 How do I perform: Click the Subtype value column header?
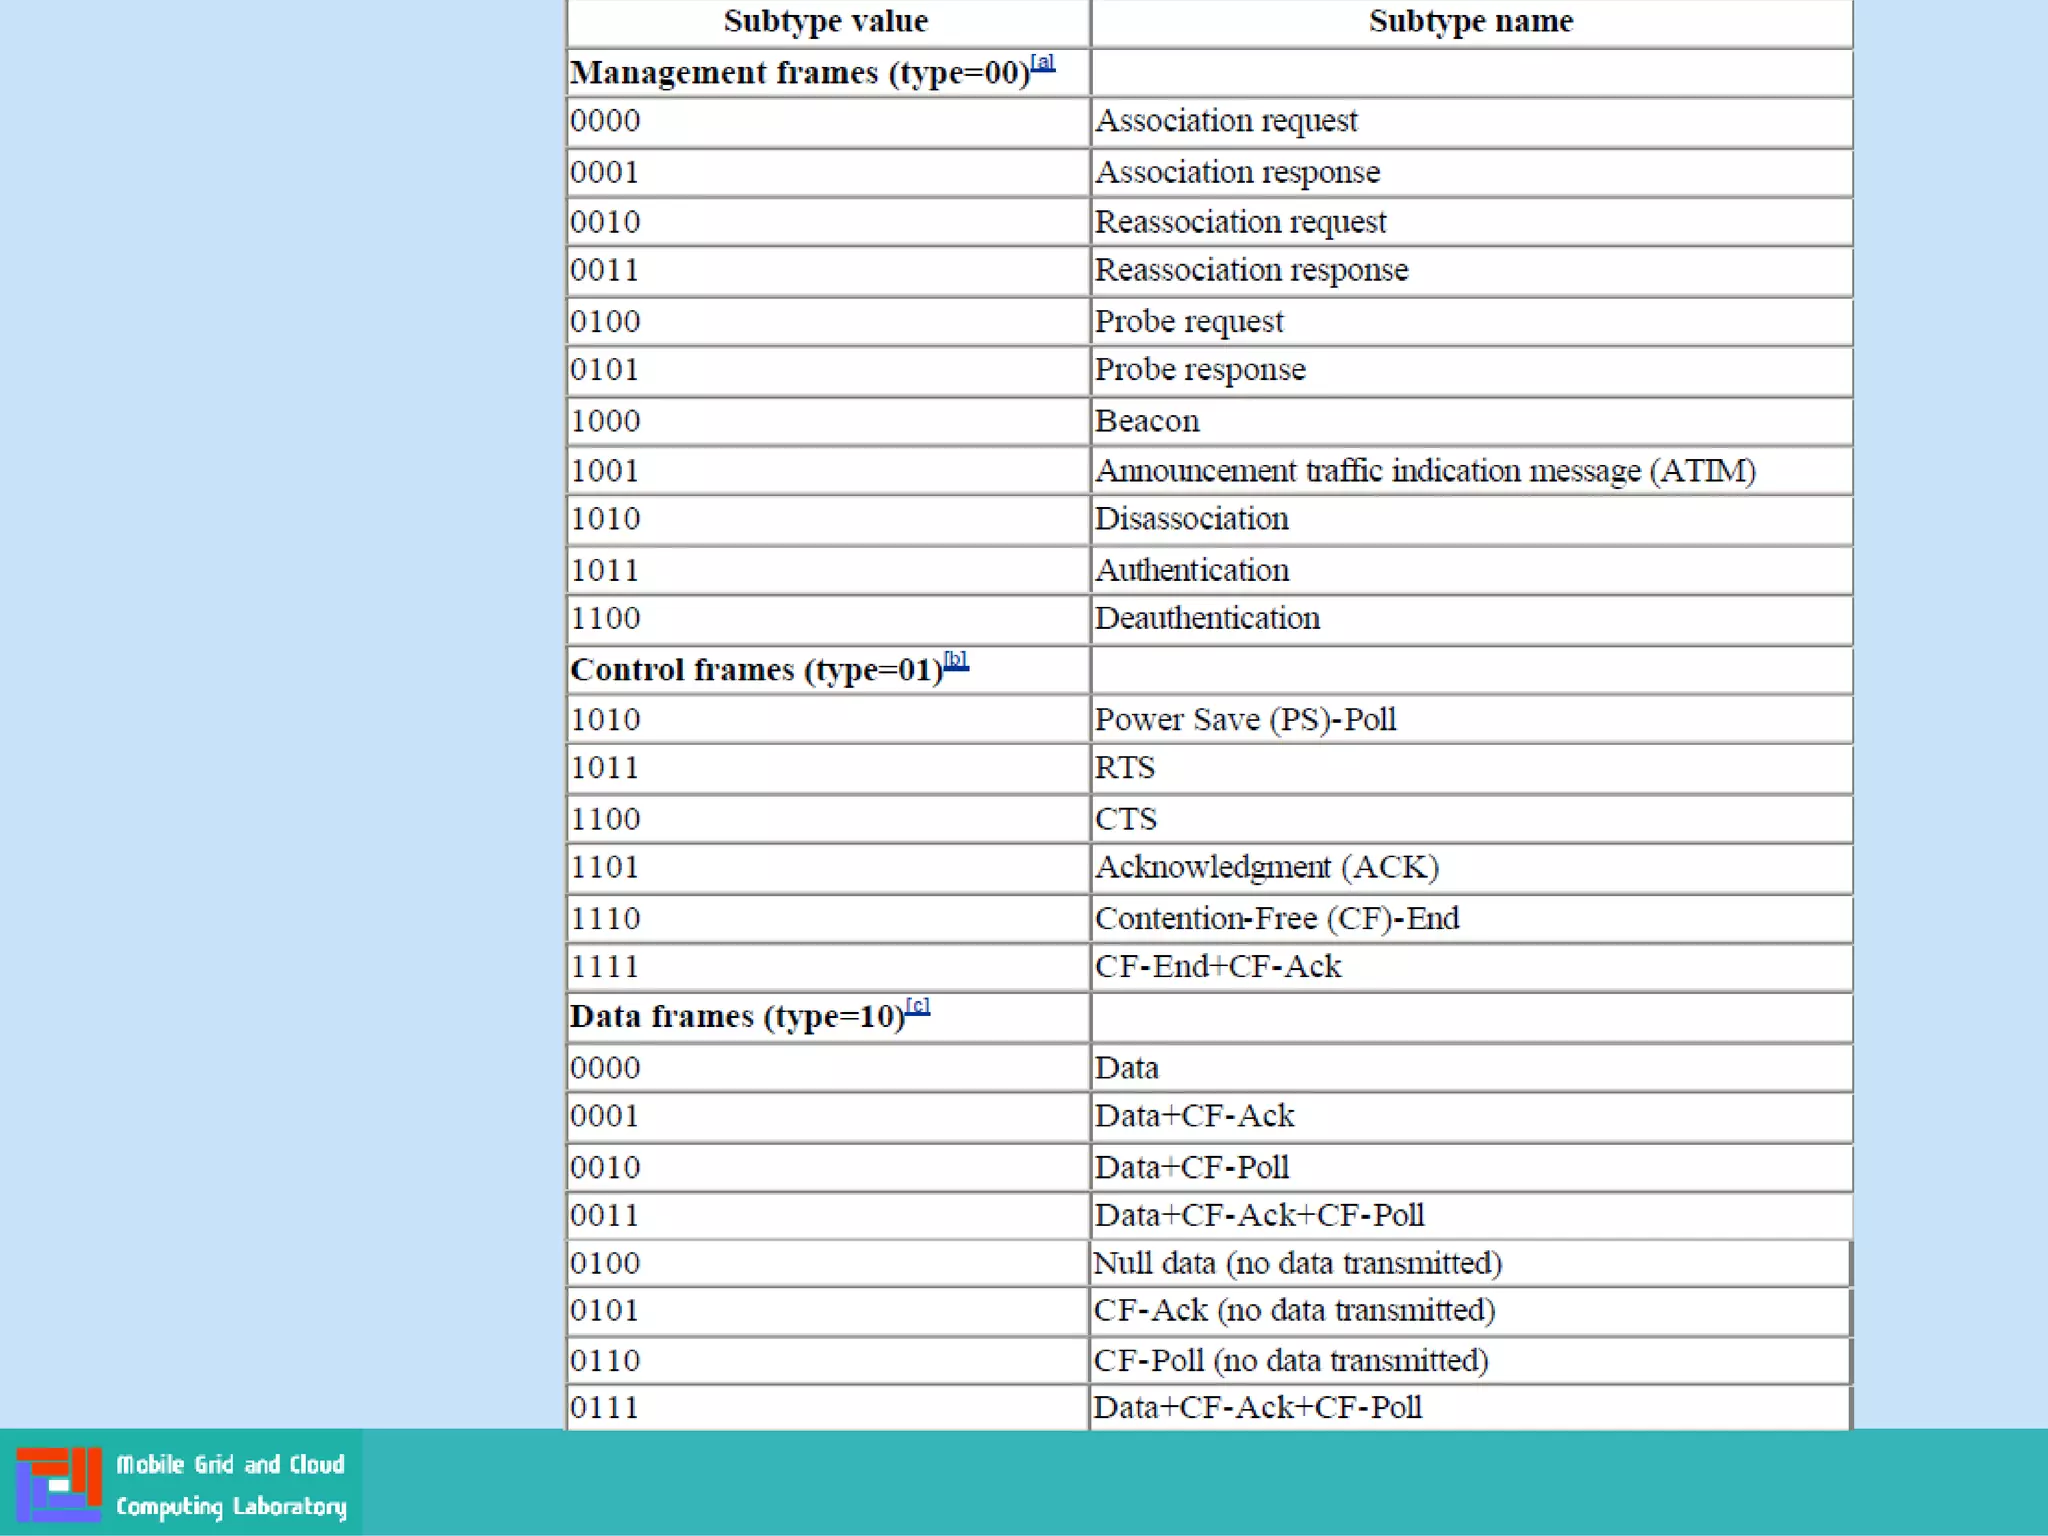[826, 21]
